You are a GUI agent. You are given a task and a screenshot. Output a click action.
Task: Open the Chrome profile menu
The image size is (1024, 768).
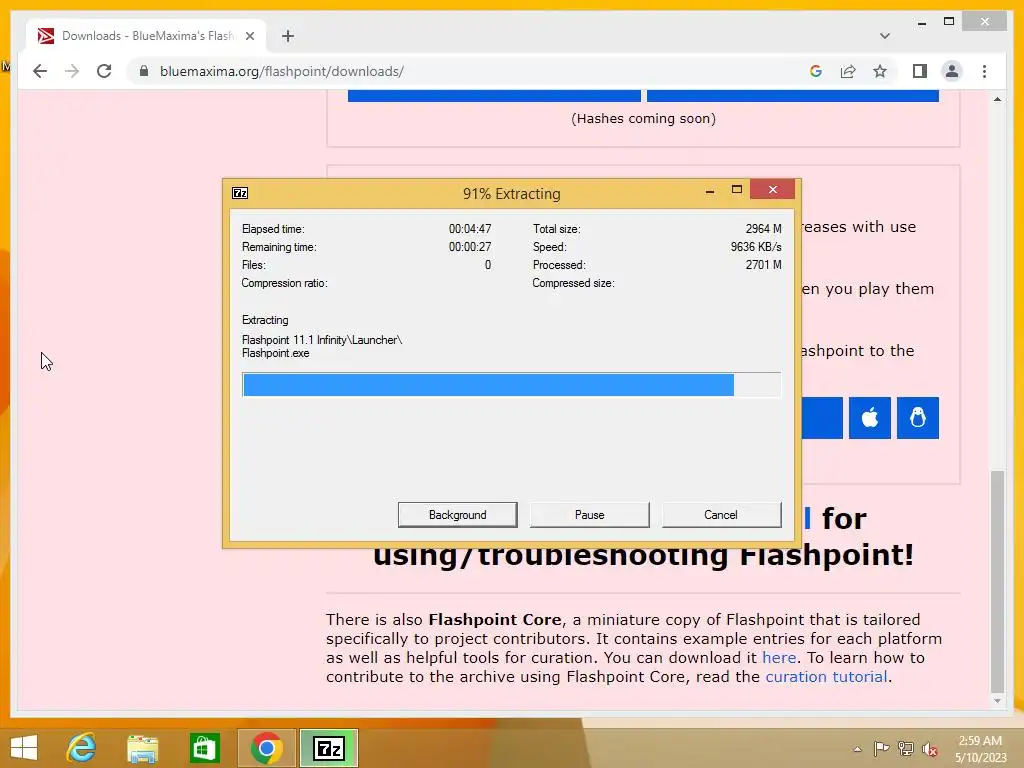click(952, 71)
